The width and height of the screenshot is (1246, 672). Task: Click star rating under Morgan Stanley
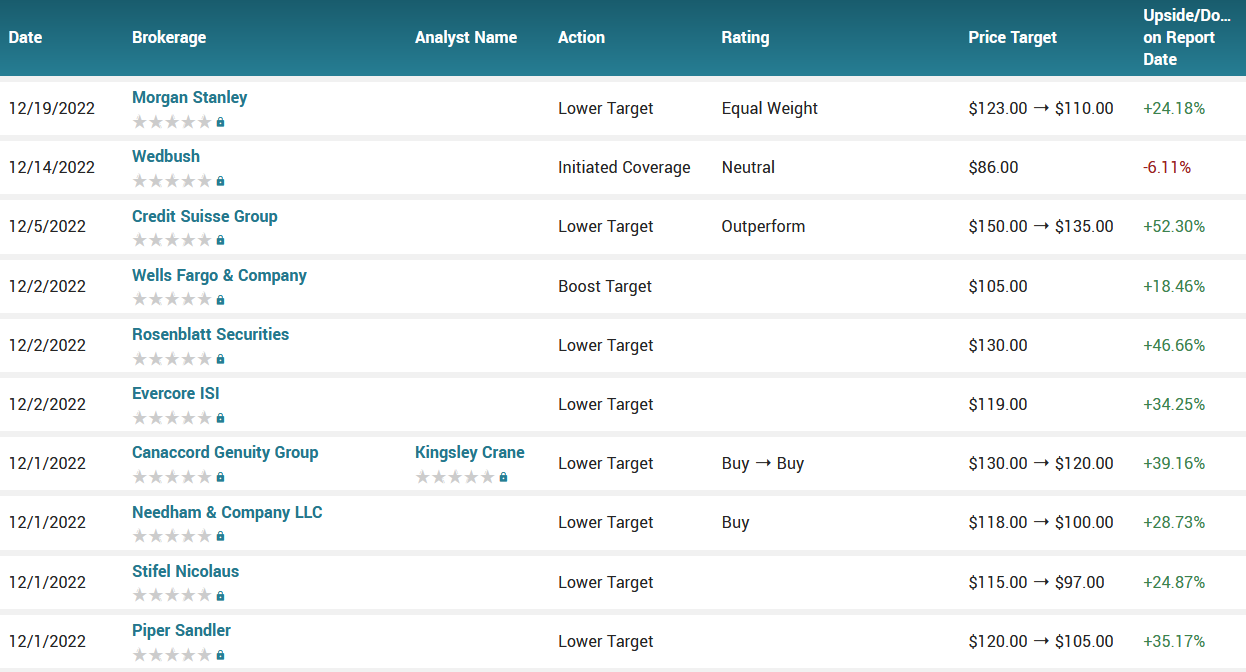point(172,122)
